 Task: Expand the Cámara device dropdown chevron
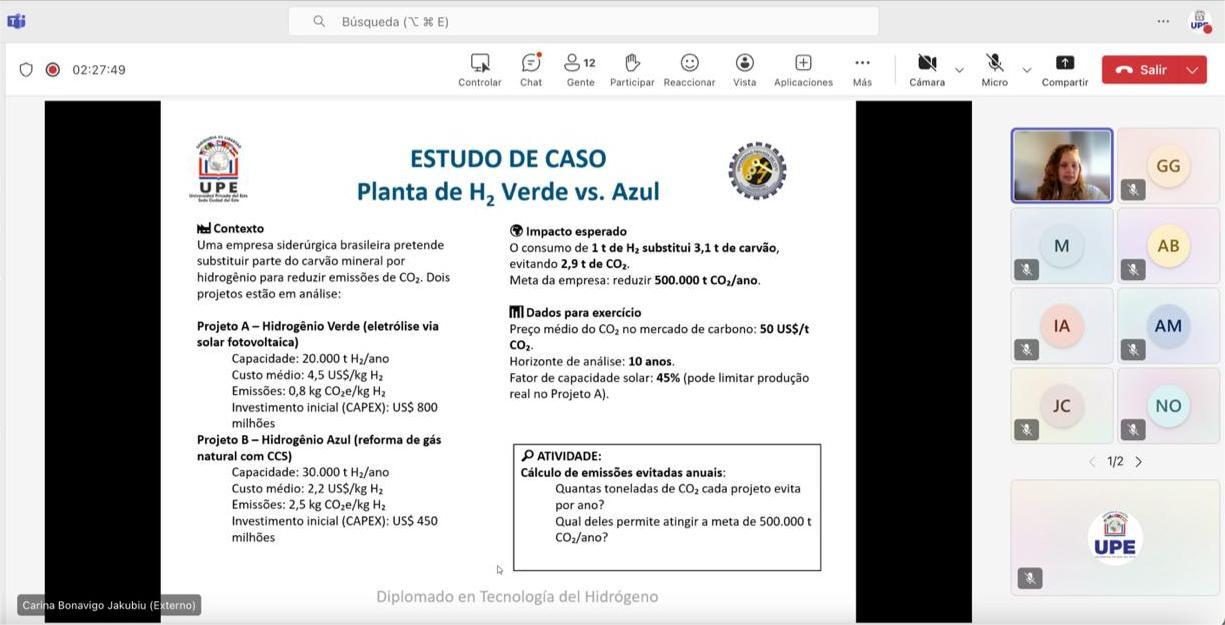958,71
